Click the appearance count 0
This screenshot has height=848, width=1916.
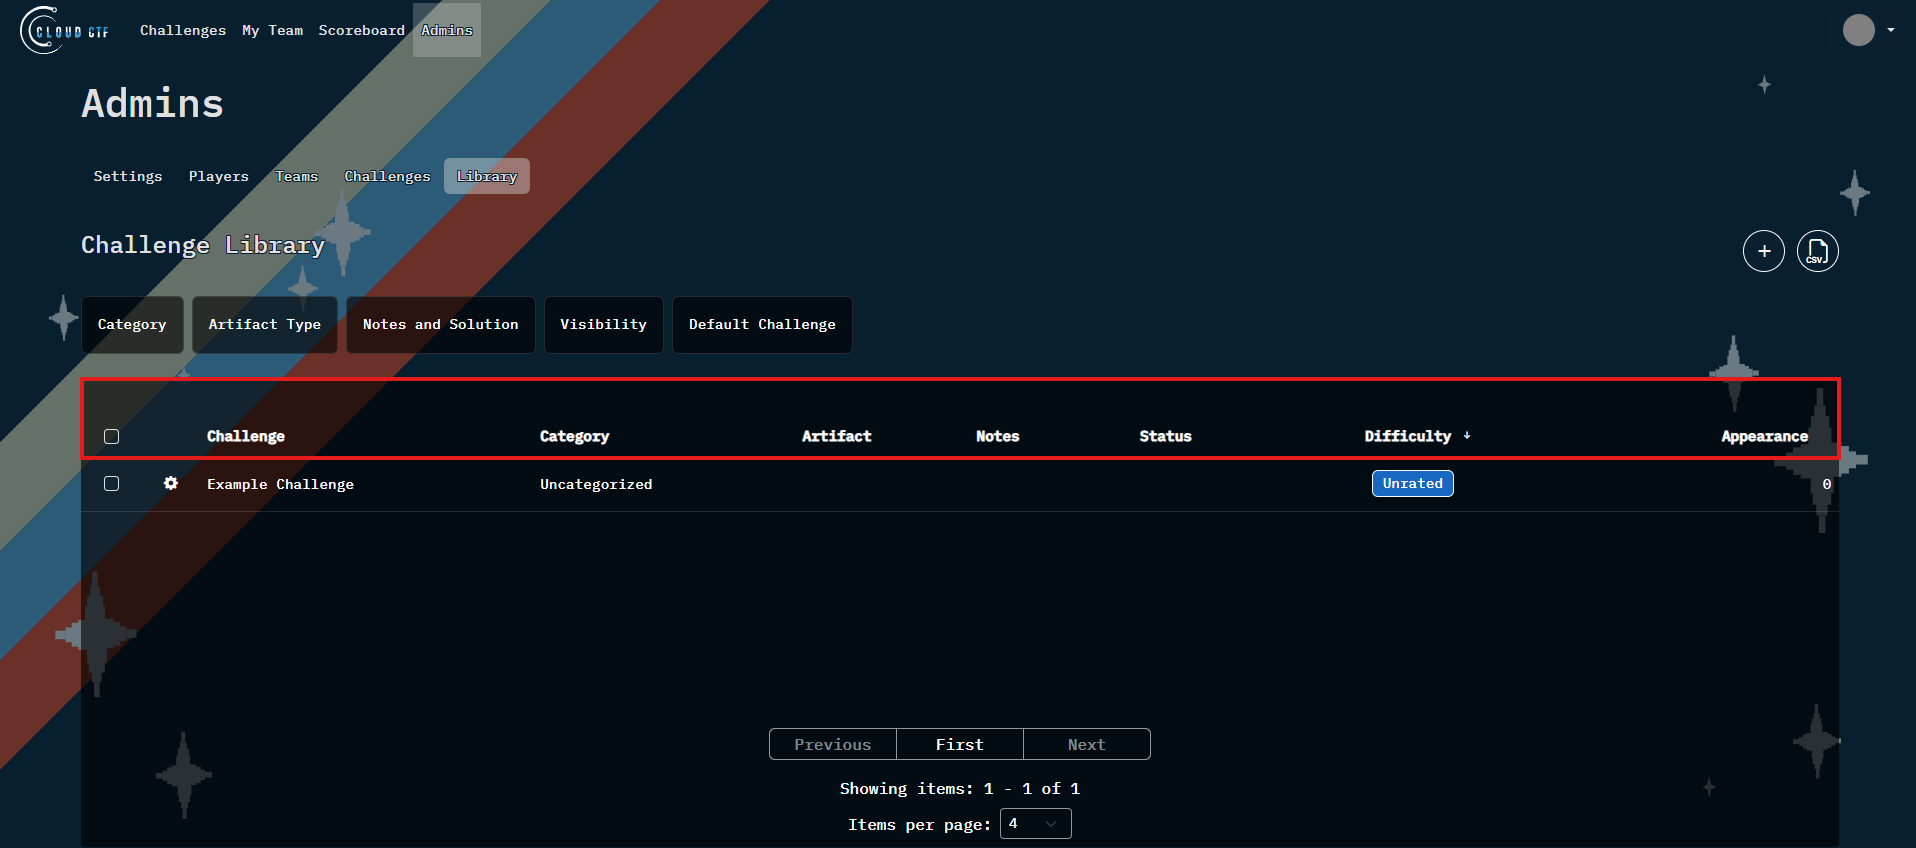point(1826,484)
